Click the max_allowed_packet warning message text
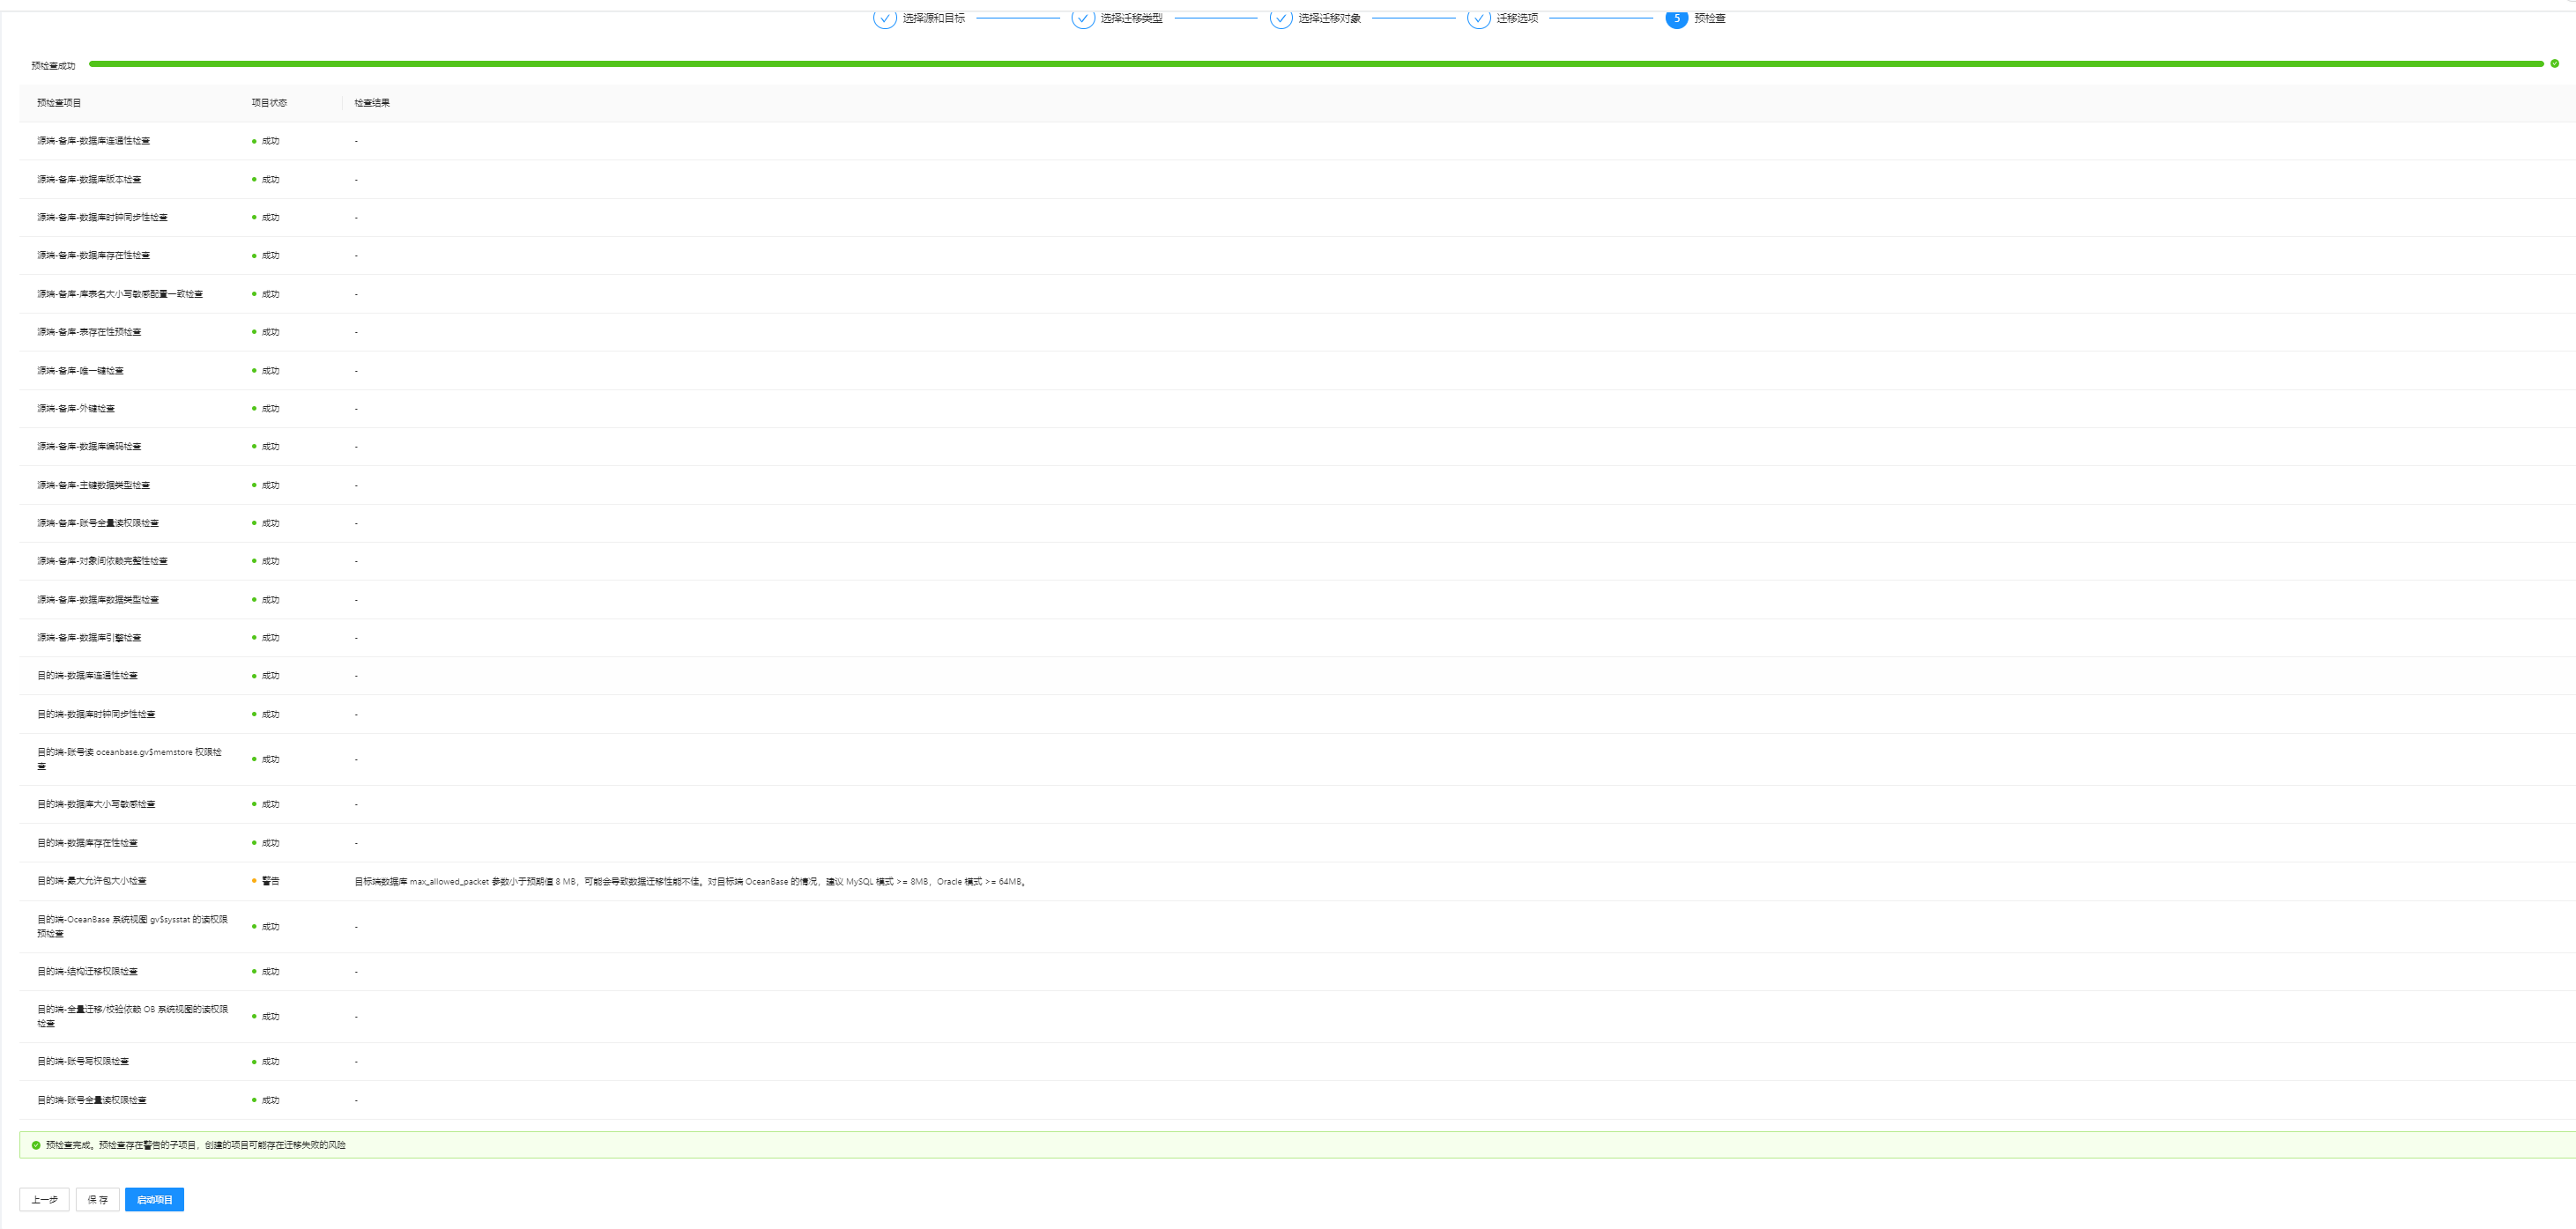The width and height of the screenshot is (2576, 1229). click(x=690, y=882)
